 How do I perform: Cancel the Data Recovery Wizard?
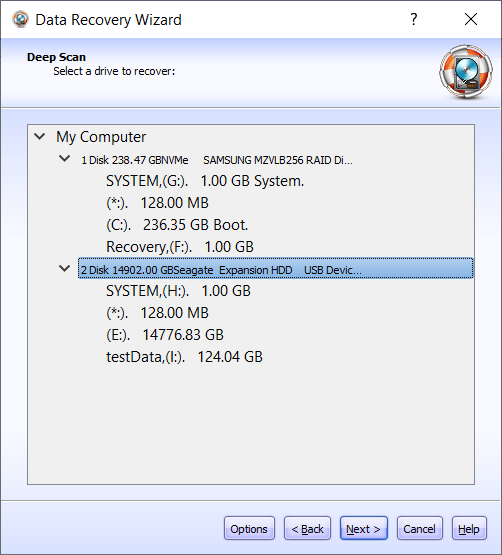click(420, 528)
